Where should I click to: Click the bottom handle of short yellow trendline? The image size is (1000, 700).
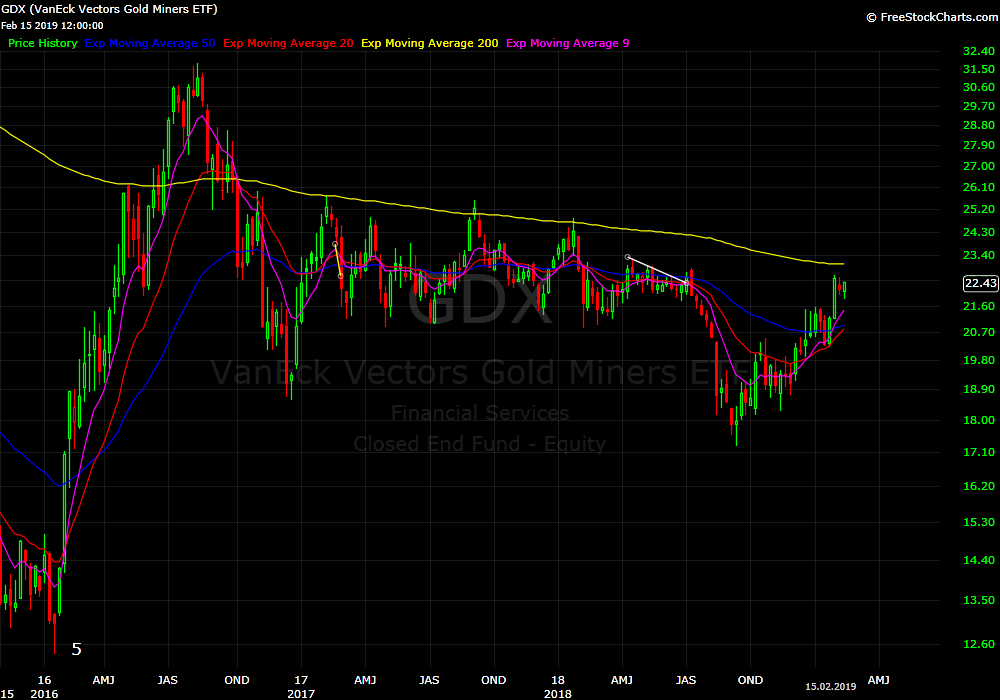tap(341, 276)
